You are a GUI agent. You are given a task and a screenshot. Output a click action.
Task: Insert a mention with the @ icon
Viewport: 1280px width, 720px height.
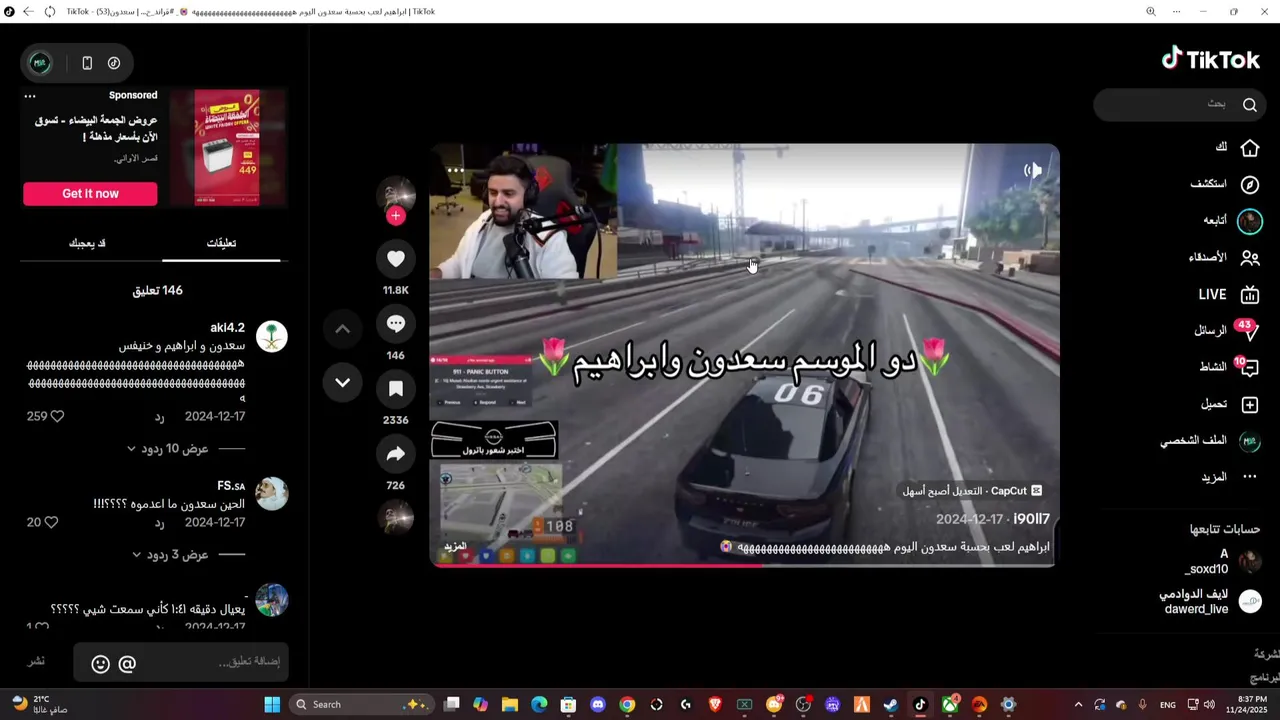[x=127, y=663]
